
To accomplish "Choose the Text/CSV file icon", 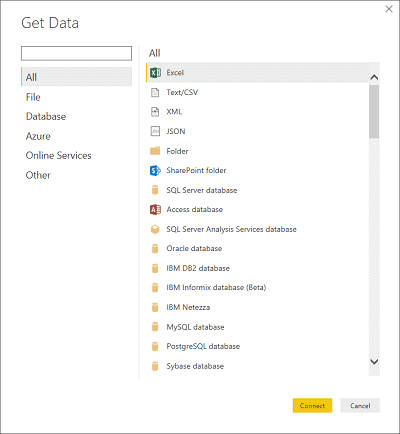I will pyautogui.click(x=155, y=92).
